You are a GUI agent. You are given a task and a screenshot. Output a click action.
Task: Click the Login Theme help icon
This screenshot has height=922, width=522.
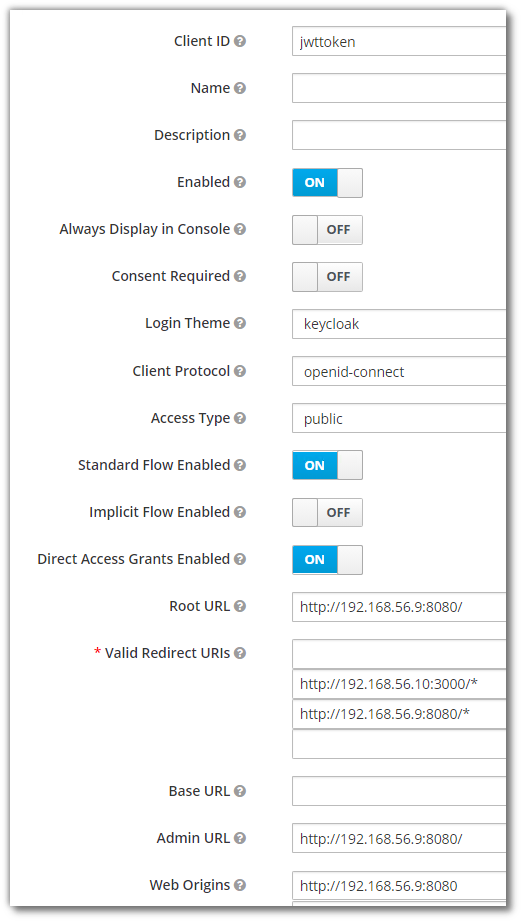pyautogui.click(x=240, y=323)
